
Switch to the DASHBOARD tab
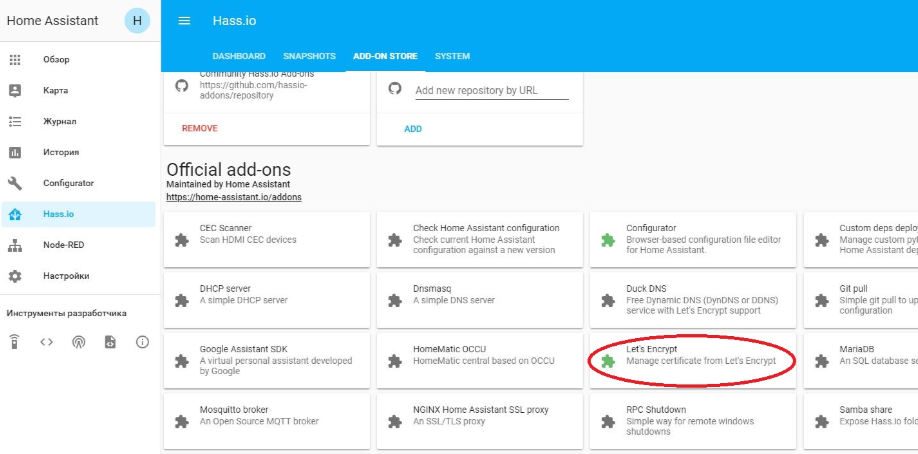[x=239, y=56]
